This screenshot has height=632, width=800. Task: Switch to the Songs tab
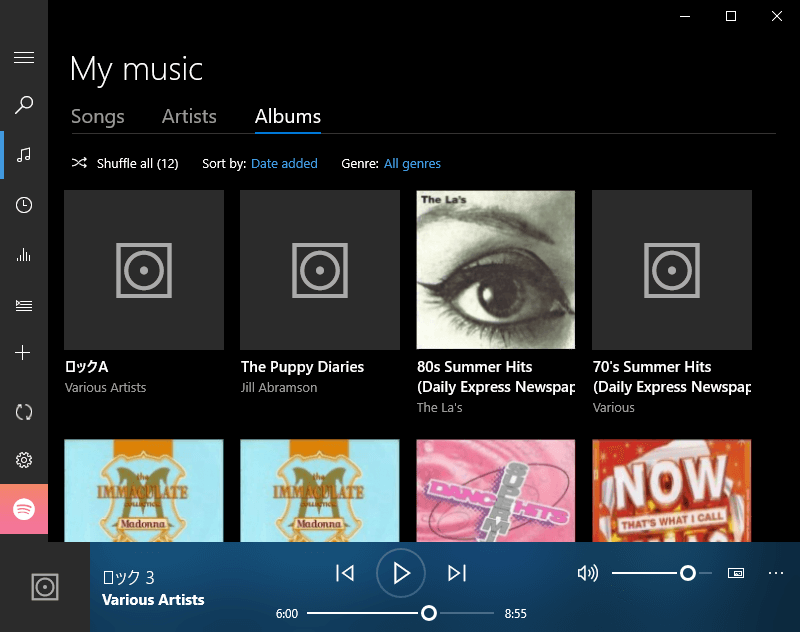97,117
